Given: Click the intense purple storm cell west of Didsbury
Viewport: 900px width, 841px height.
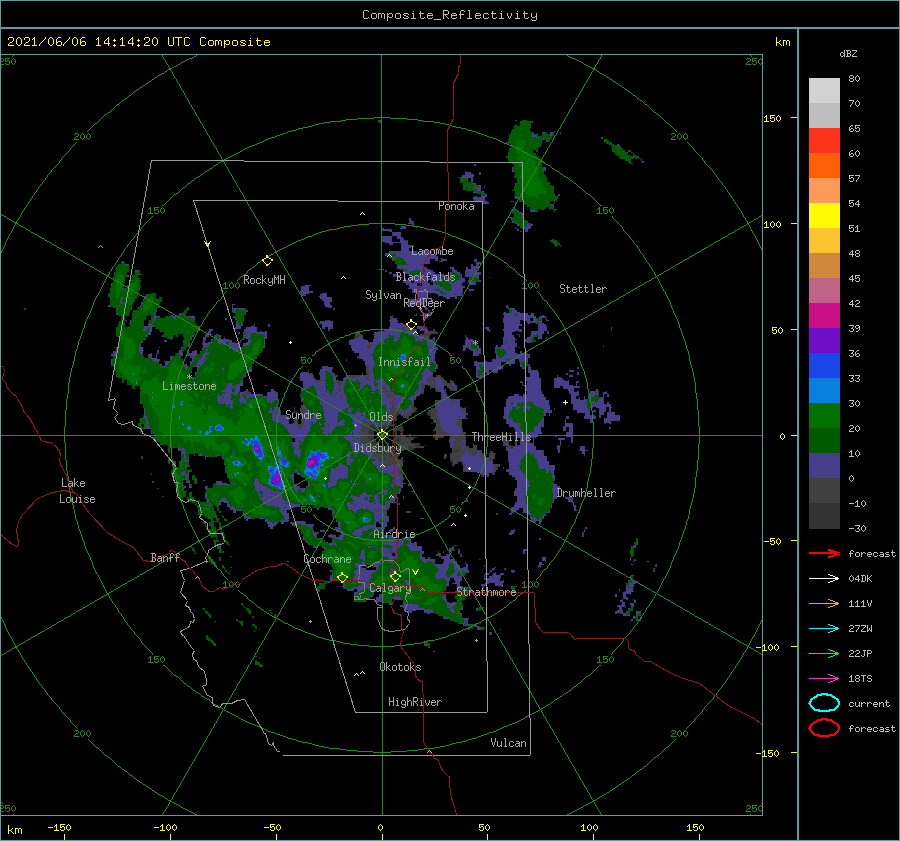Looking at the screenshot, I should 314,461.
